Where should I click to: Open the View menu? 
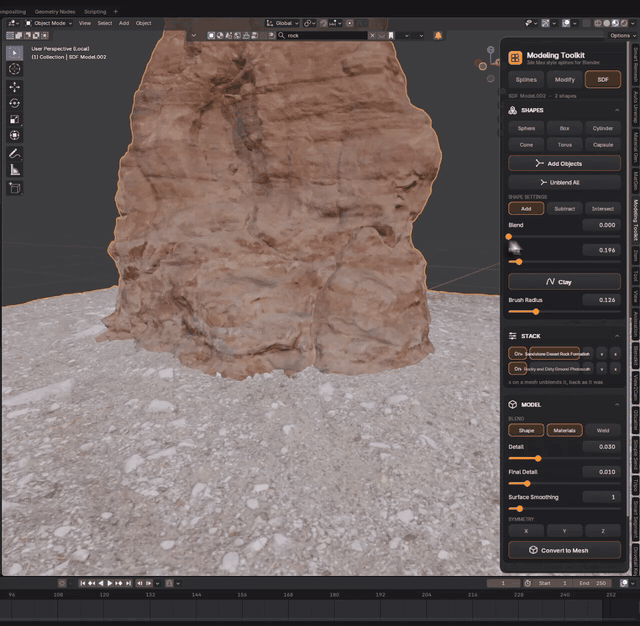point(84,23)
